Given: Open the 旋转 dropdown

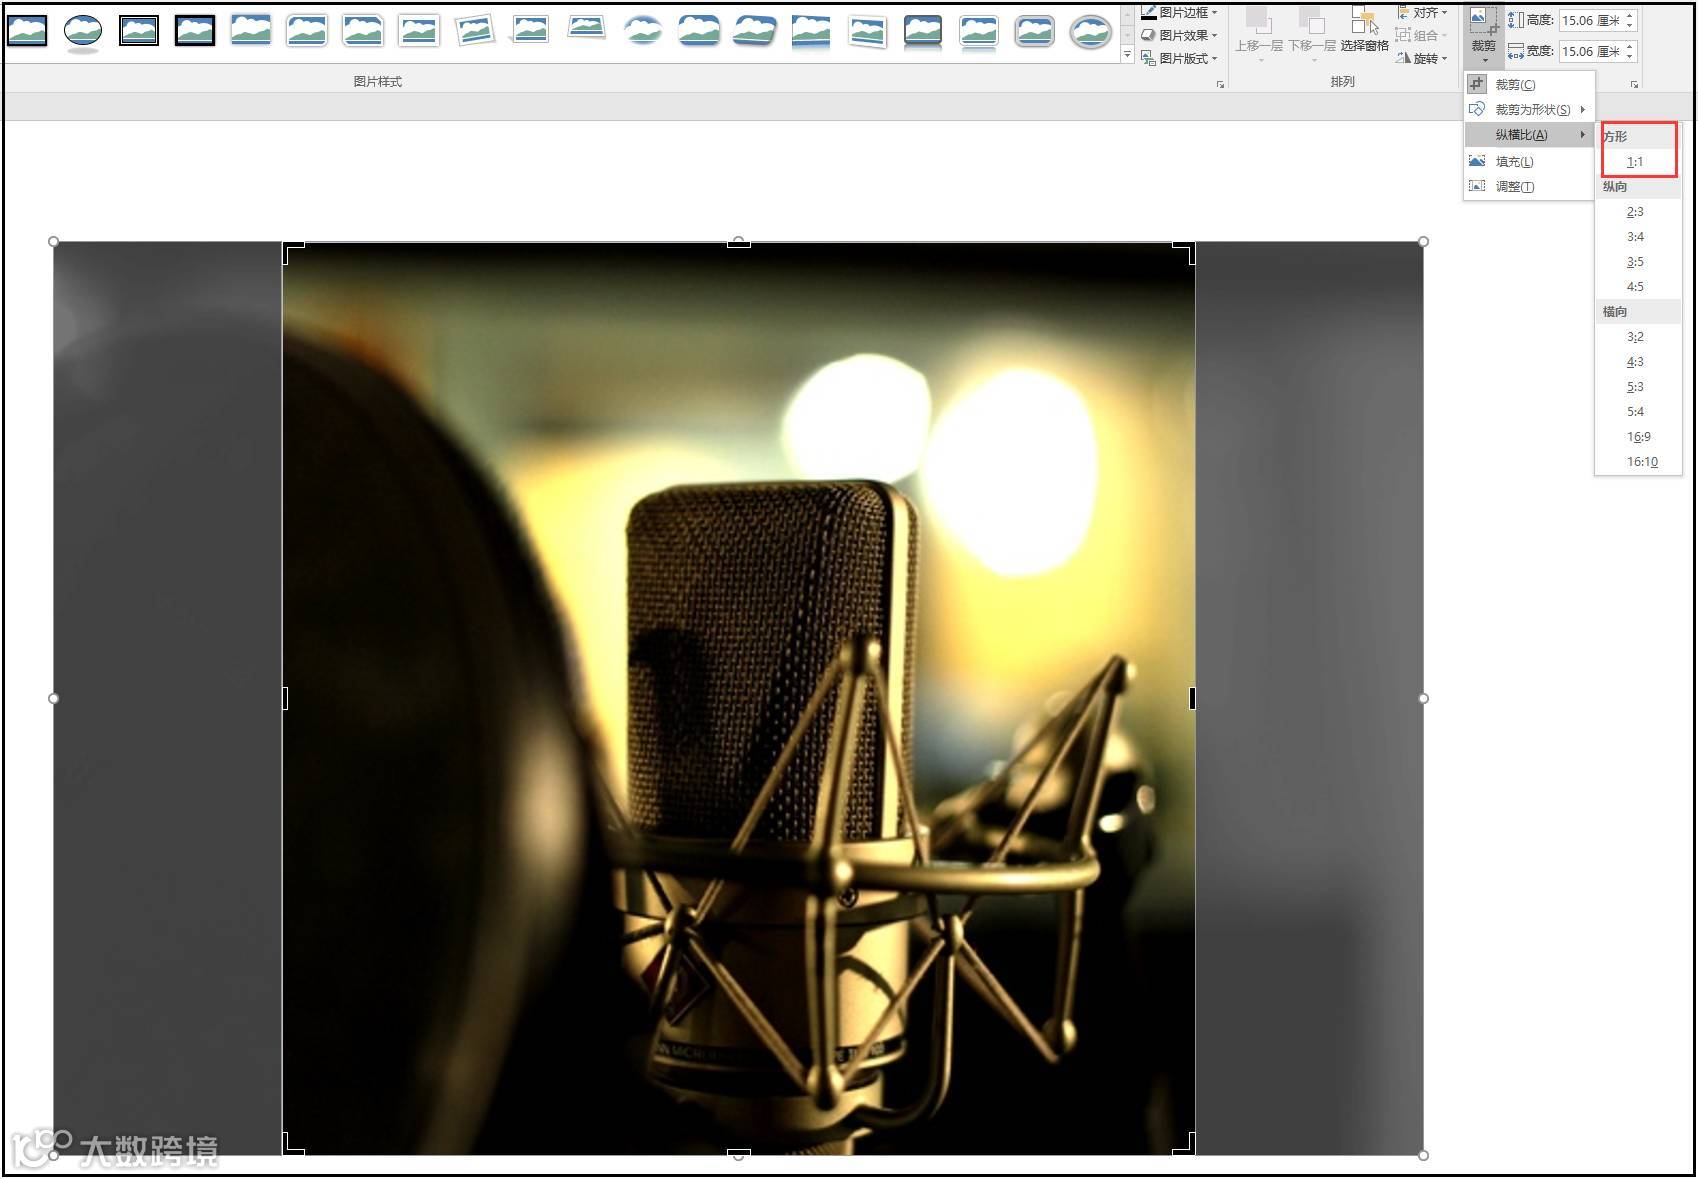Looking at the screenshot, I should coord(1423,58).
